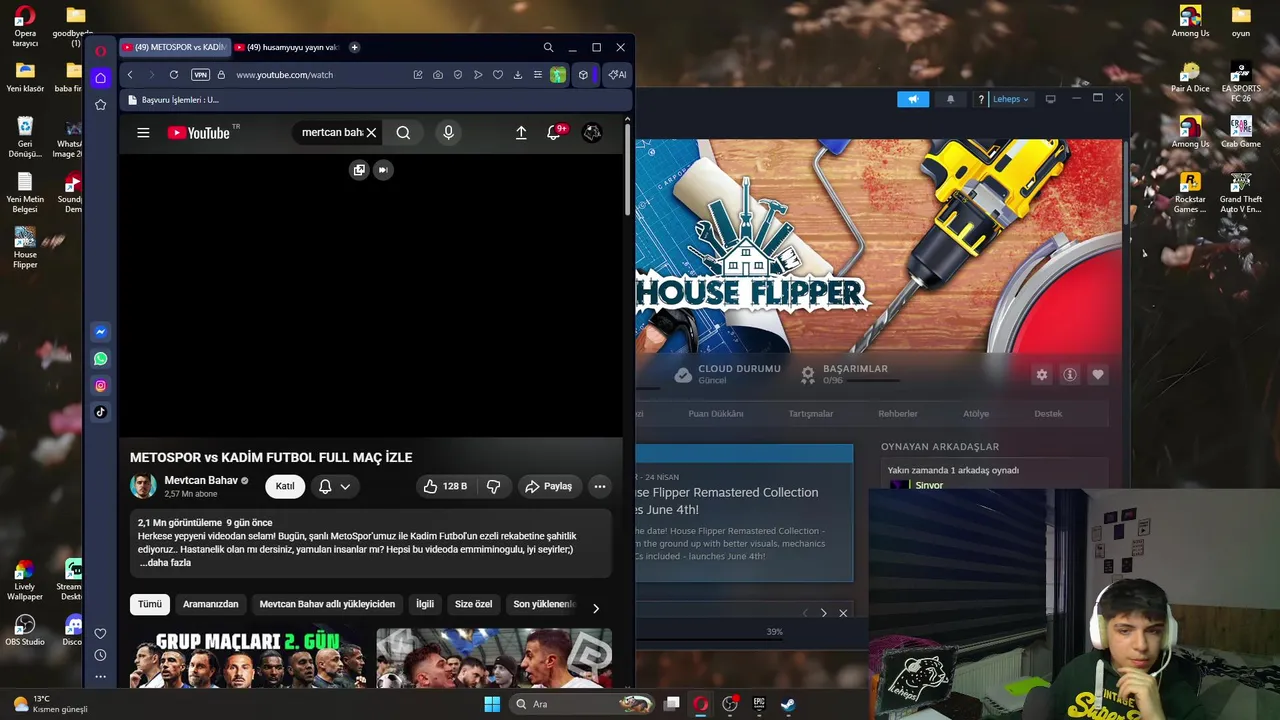The height and width of the screenshot is (720, 1280).
Task: Open Tartışmalar tab in Steam
Action: click(811, 414)
